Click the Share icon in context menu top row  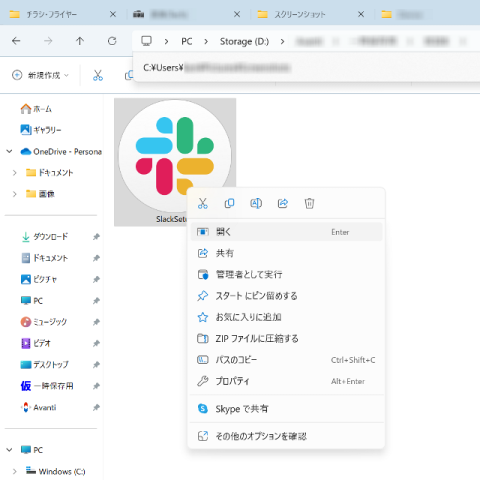(x=283, y=203)
